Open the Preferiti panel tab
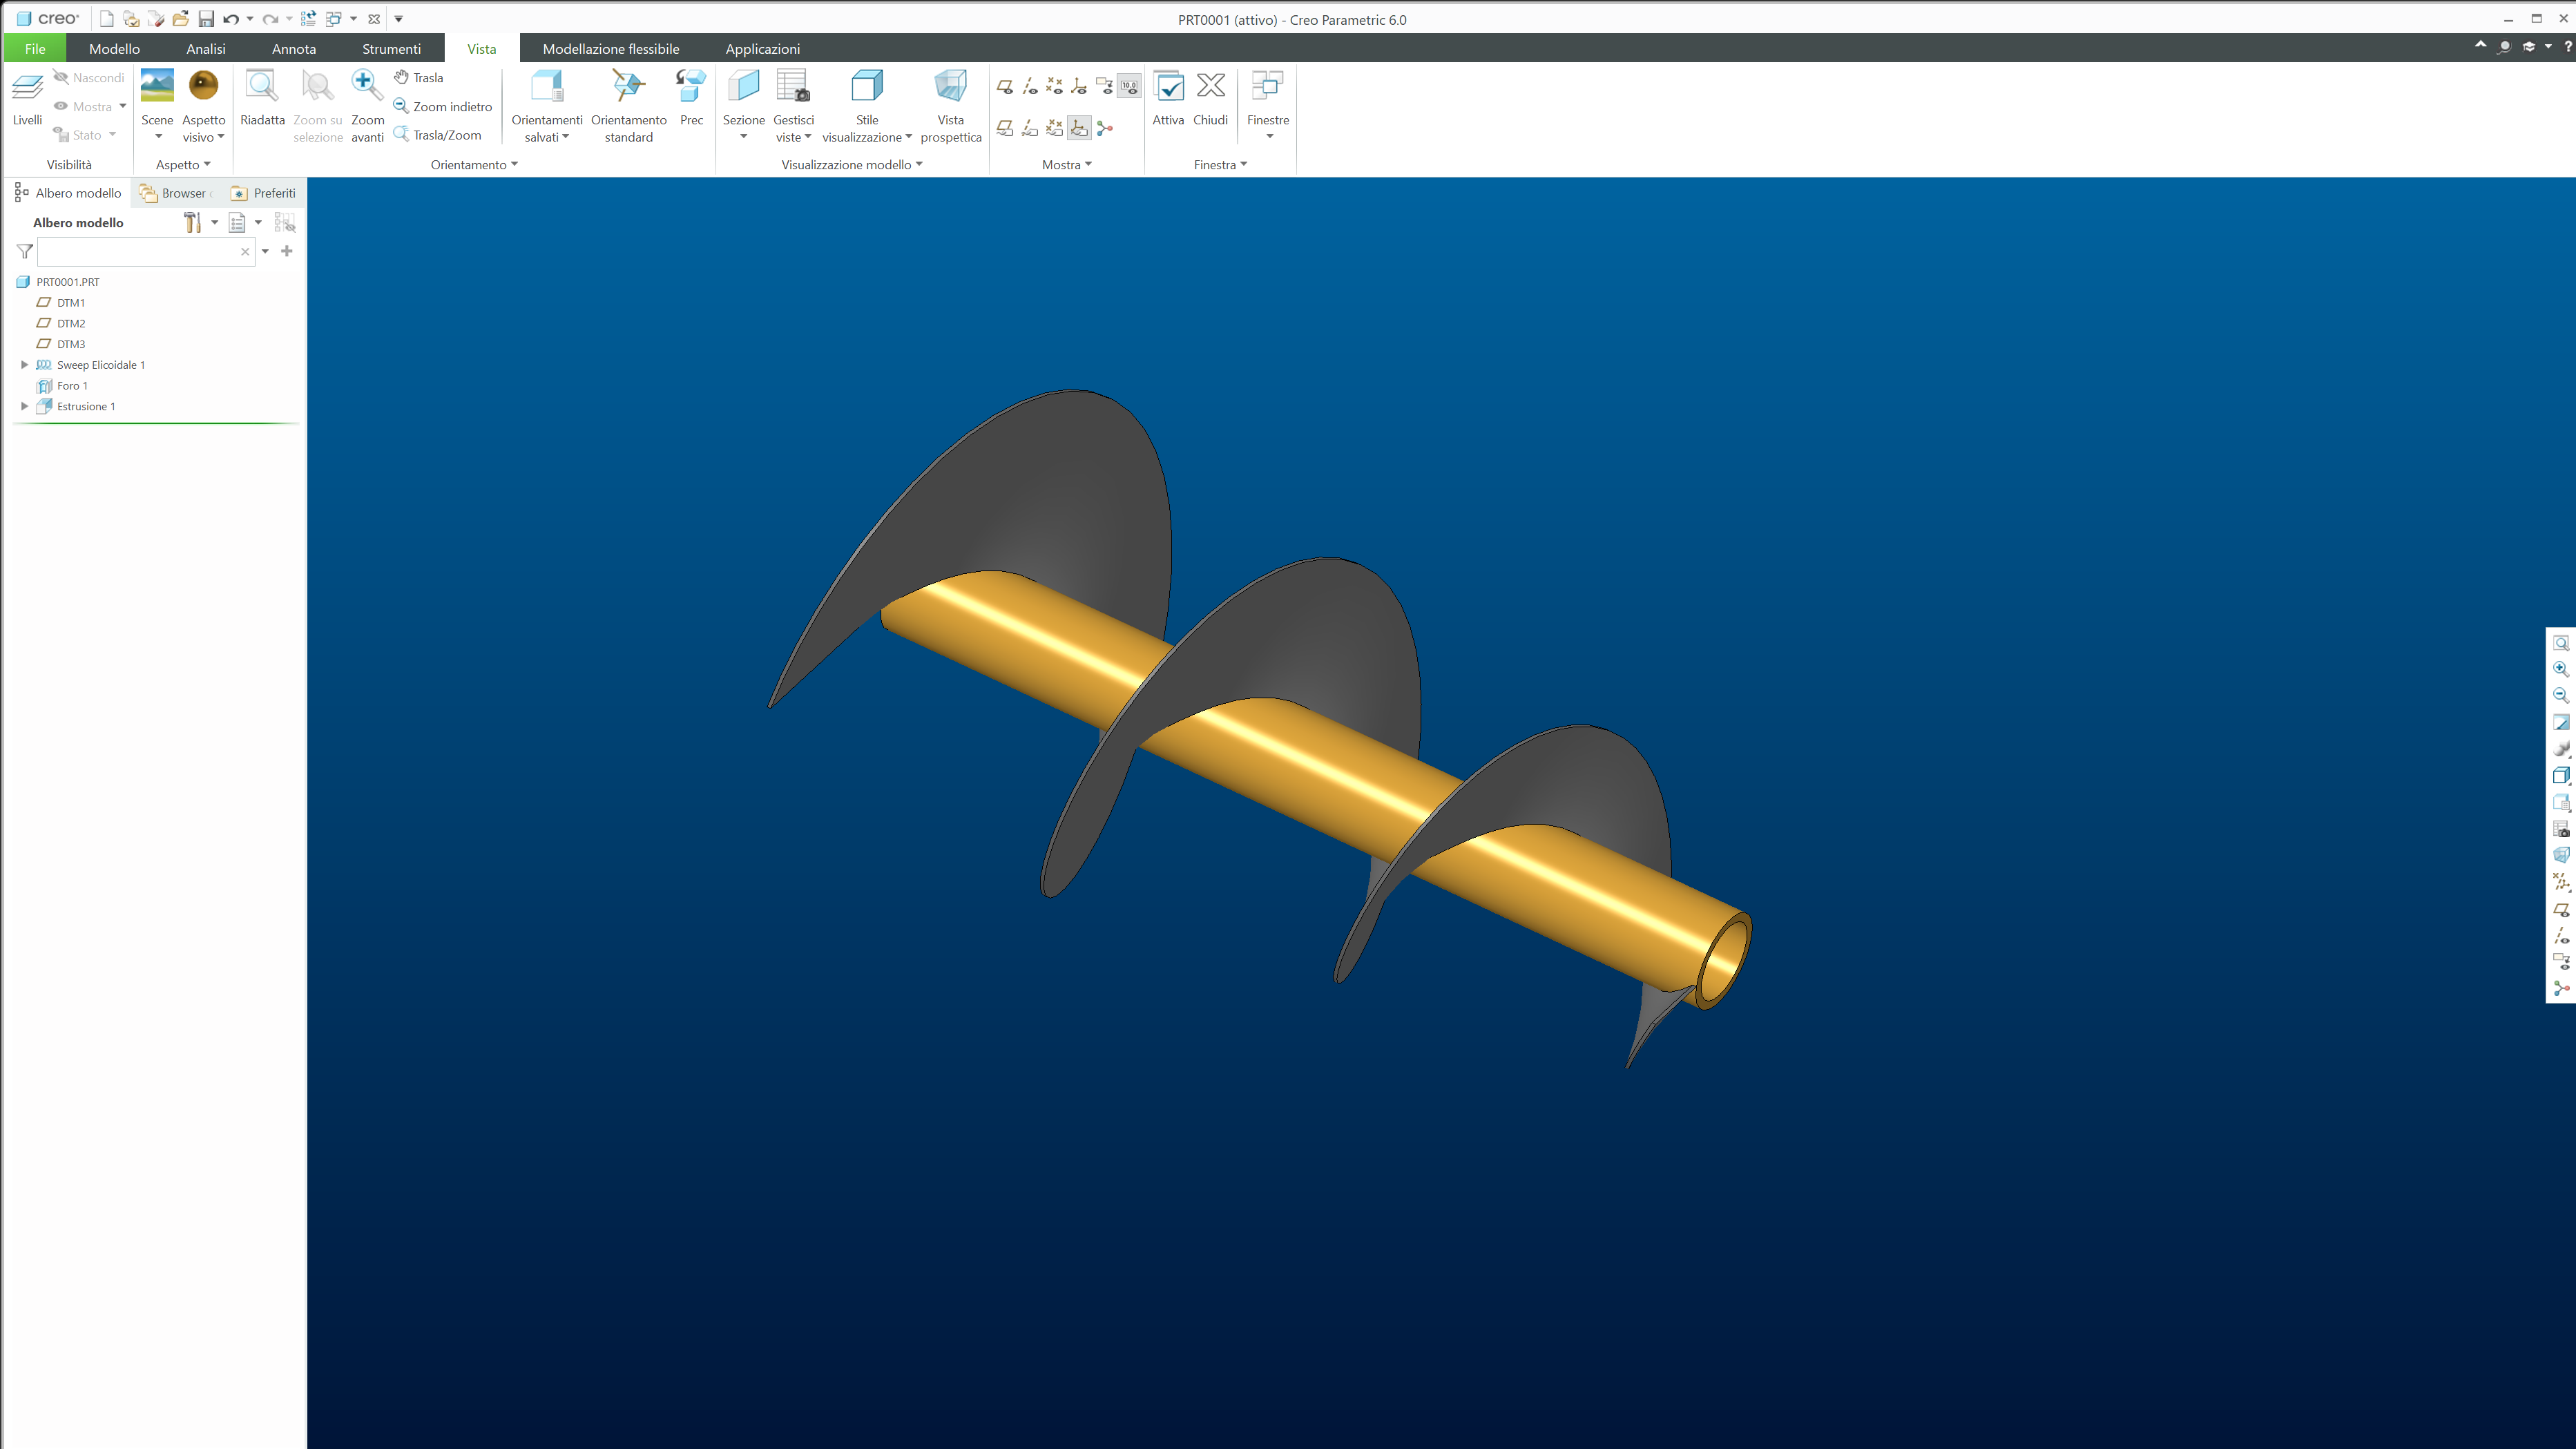The width and height of the screenshot is (2576, 1449). coord(264,193)
